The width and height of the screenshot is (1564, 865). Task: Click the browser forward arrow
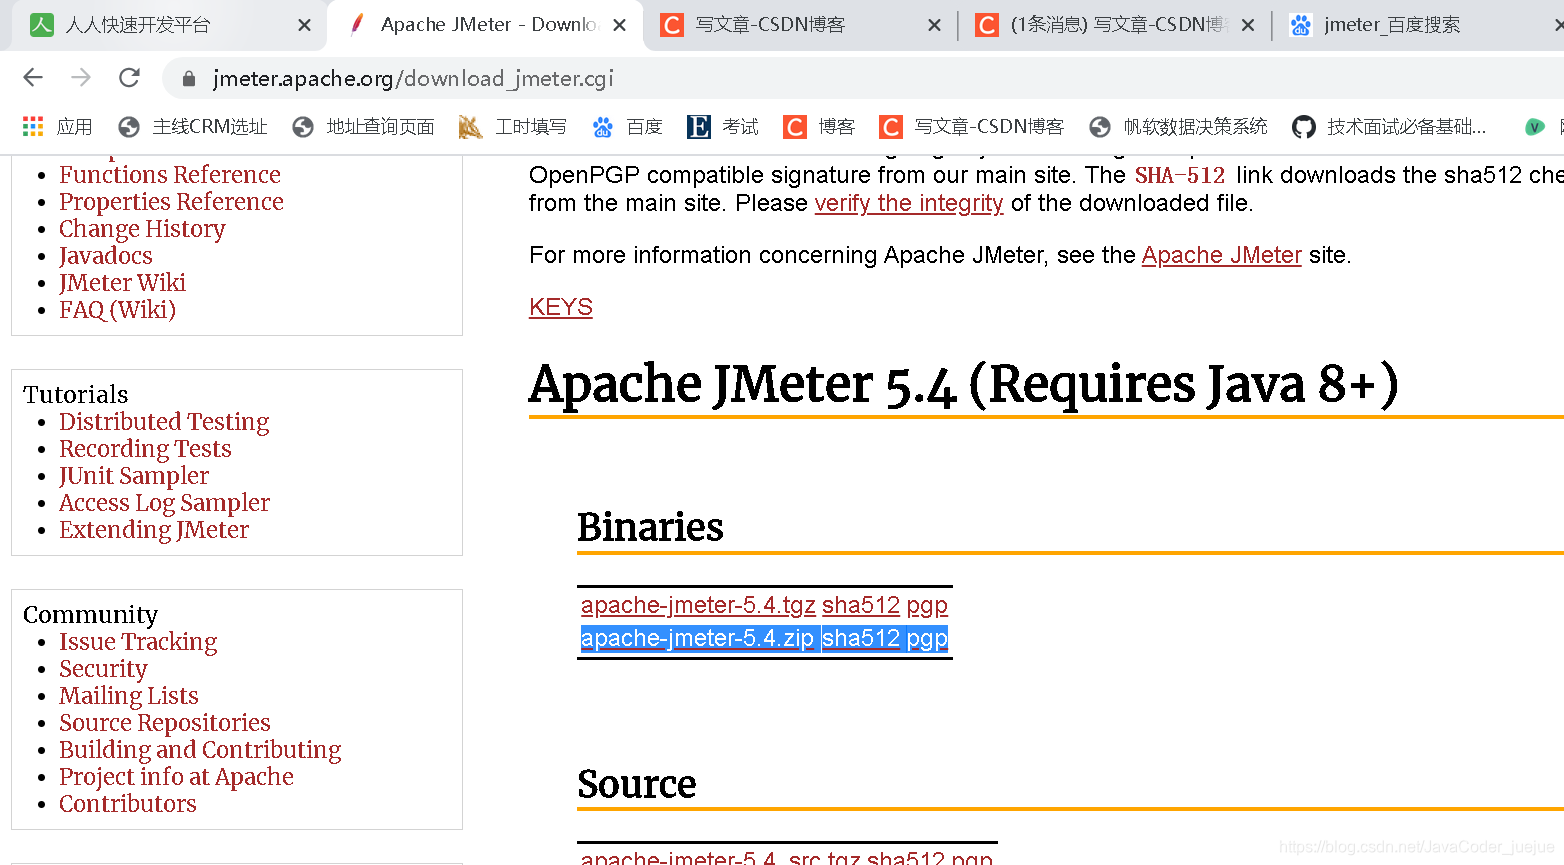pyautogui.click(x=81, y=78)
